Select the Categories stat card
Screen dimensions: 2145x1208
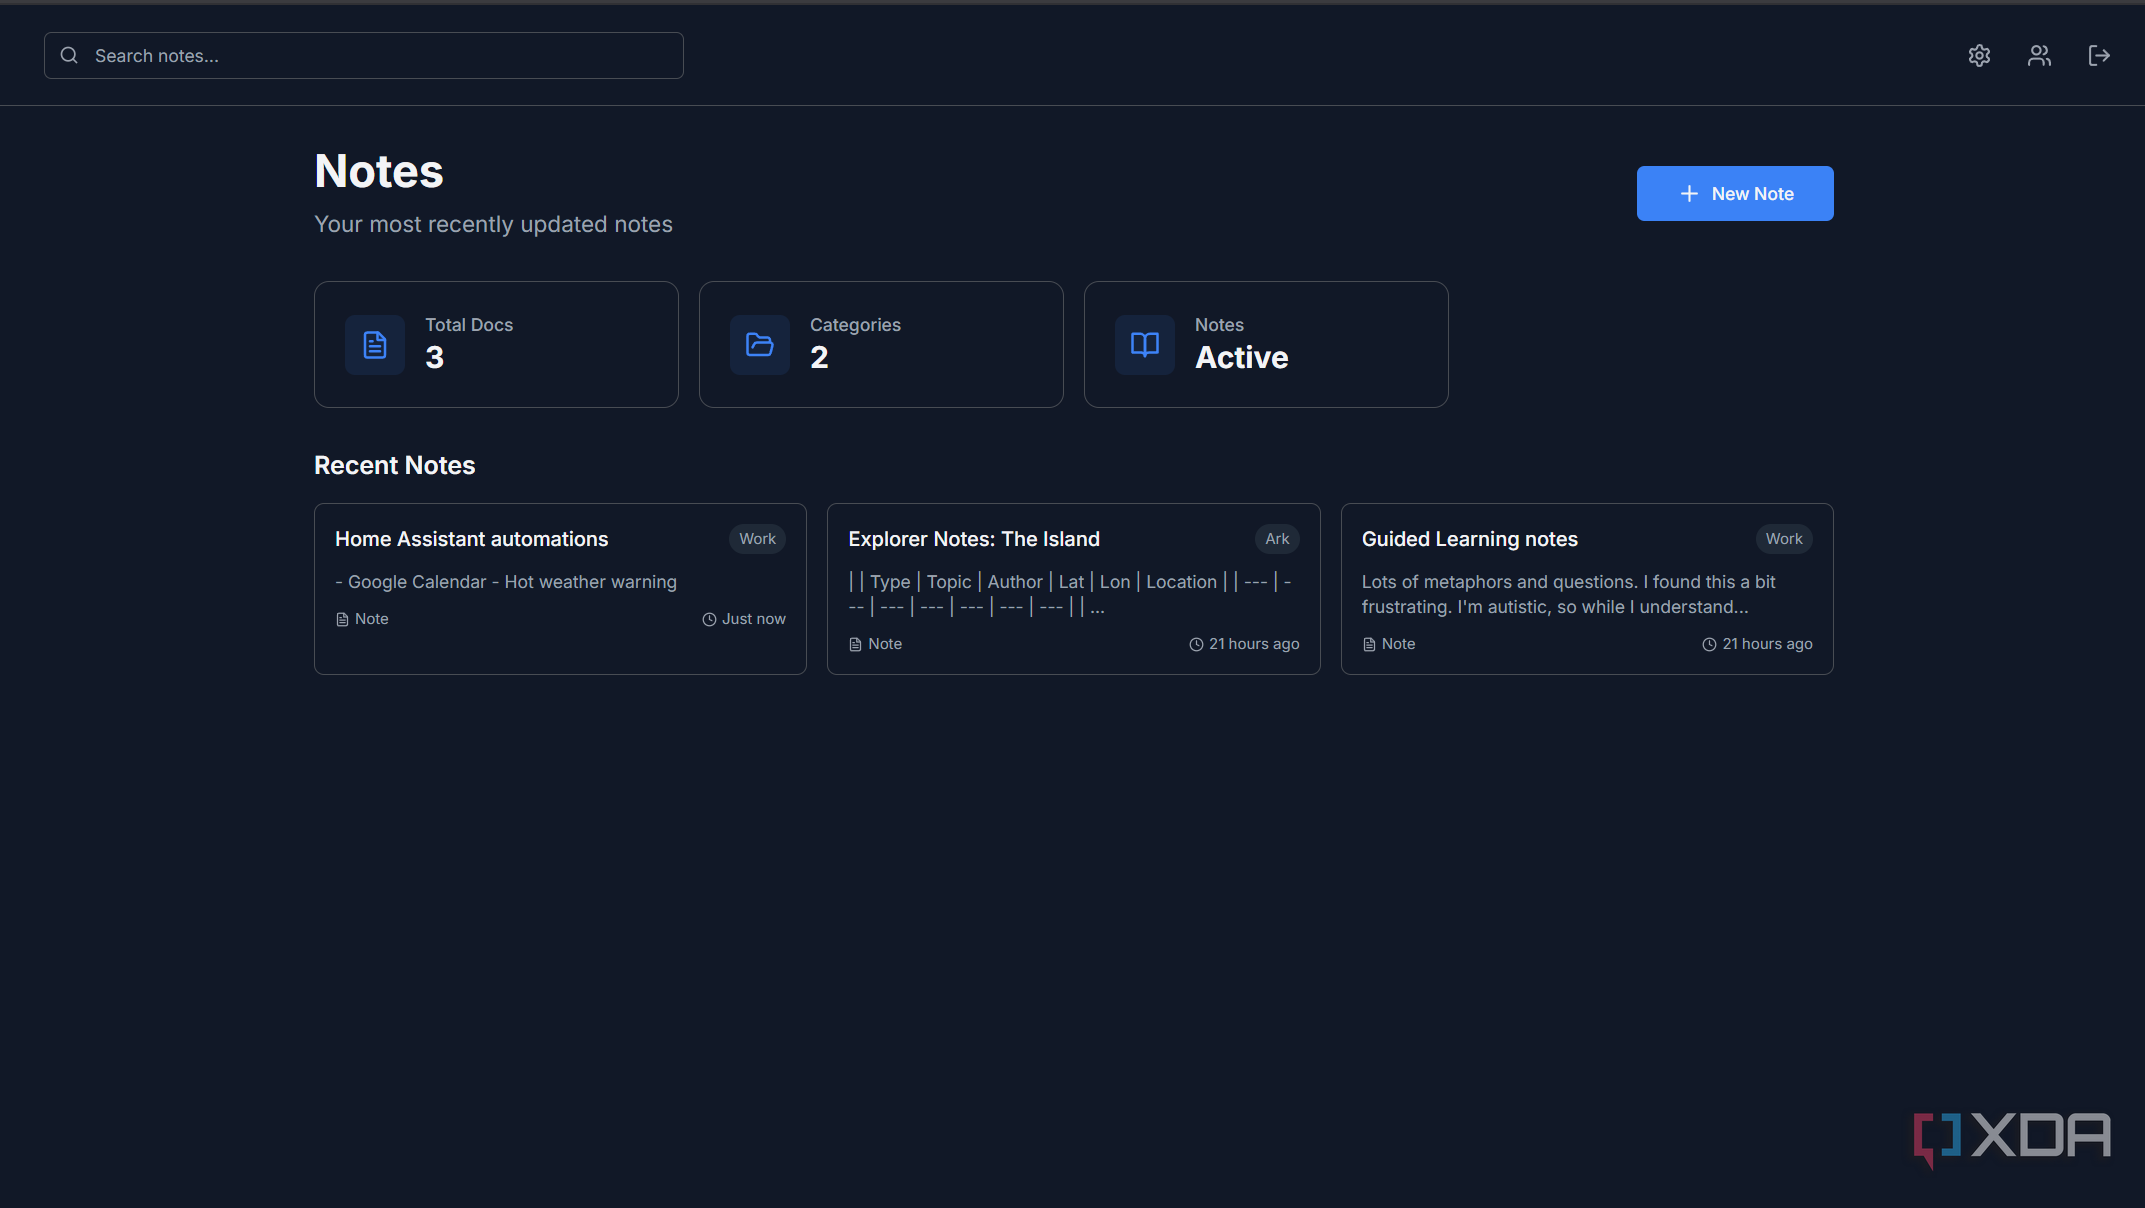[x=881, y=344]
